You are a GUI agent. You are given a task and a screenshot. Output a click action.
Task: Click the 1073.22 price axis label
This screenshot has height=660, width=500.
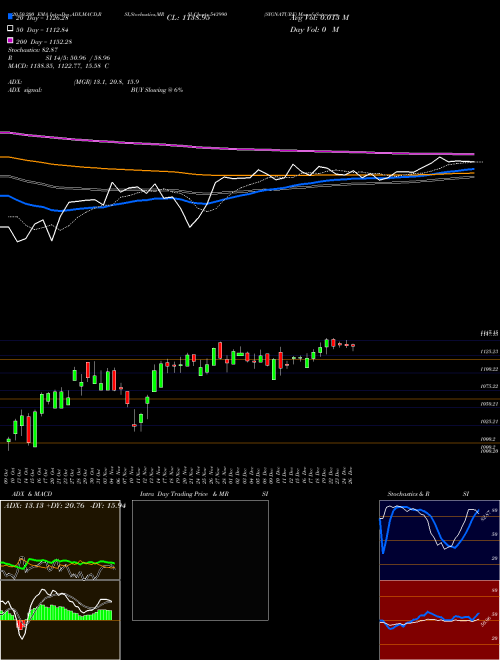pos(489,386)
